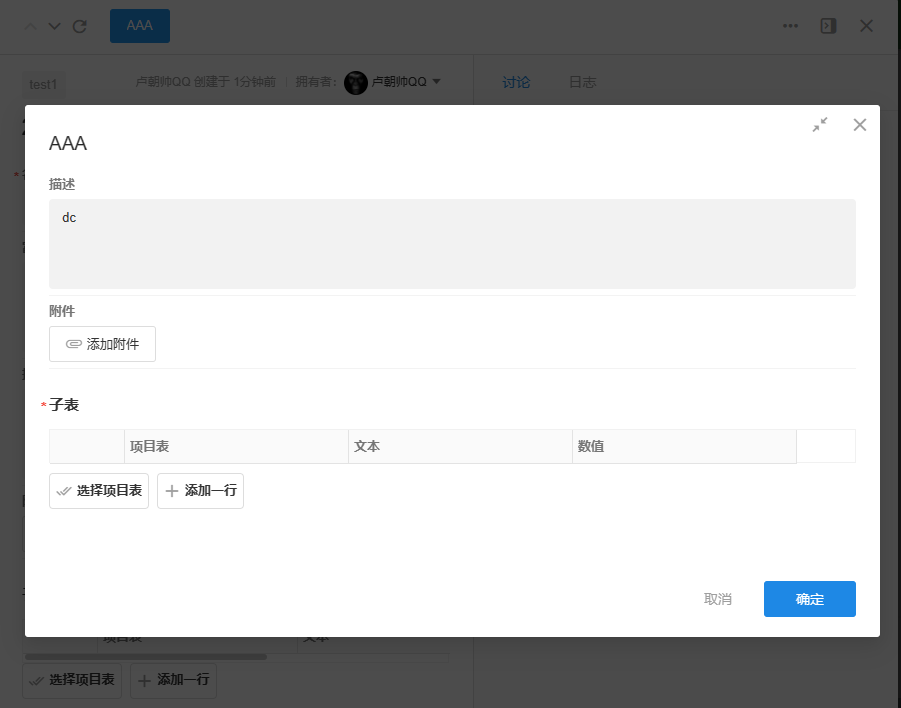Screen dimensions: 901x708
Task: Toggle the side panel icon
Action: (828, 26)
